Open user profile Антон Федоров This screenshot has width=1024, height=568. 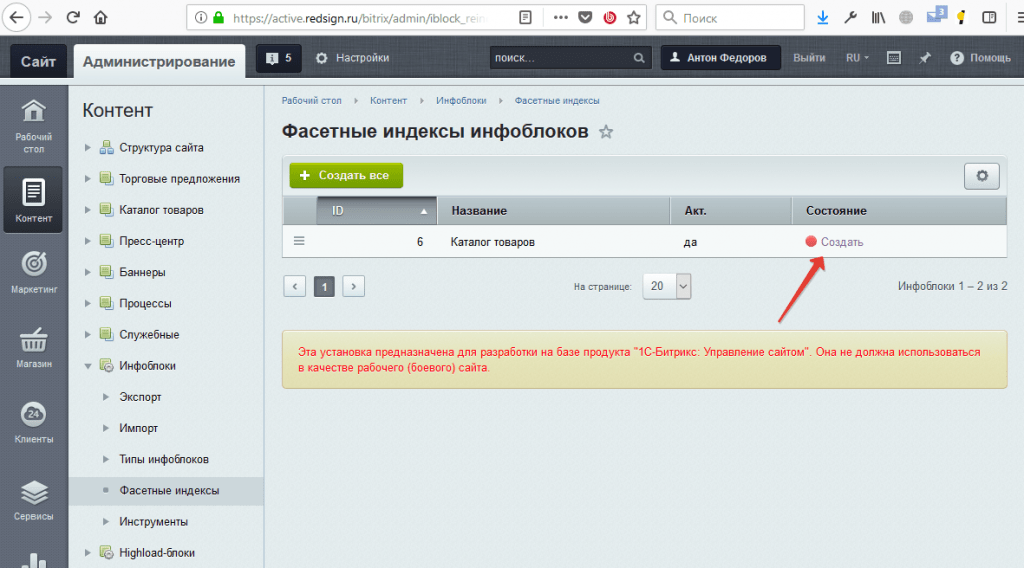(719, 58)
